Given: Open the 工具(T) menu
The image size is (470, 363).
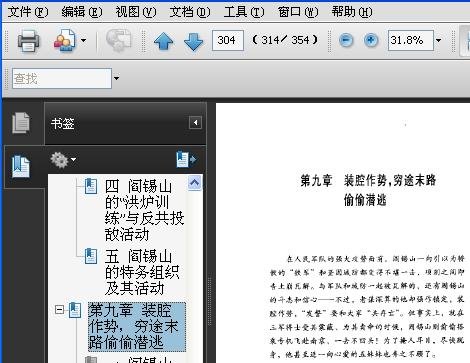Looking at the screenshot, I should tap(244, 12).
